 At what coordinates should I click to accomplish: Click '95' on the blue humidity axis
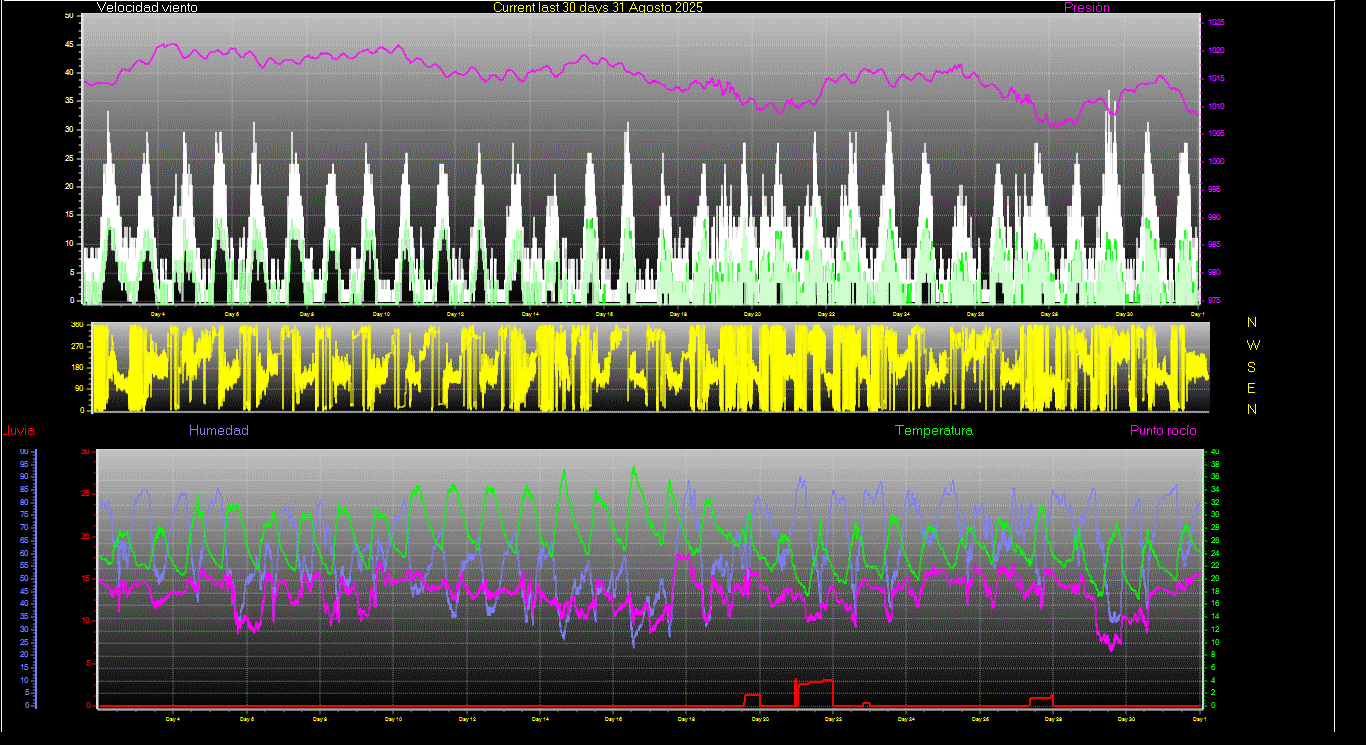25,464
